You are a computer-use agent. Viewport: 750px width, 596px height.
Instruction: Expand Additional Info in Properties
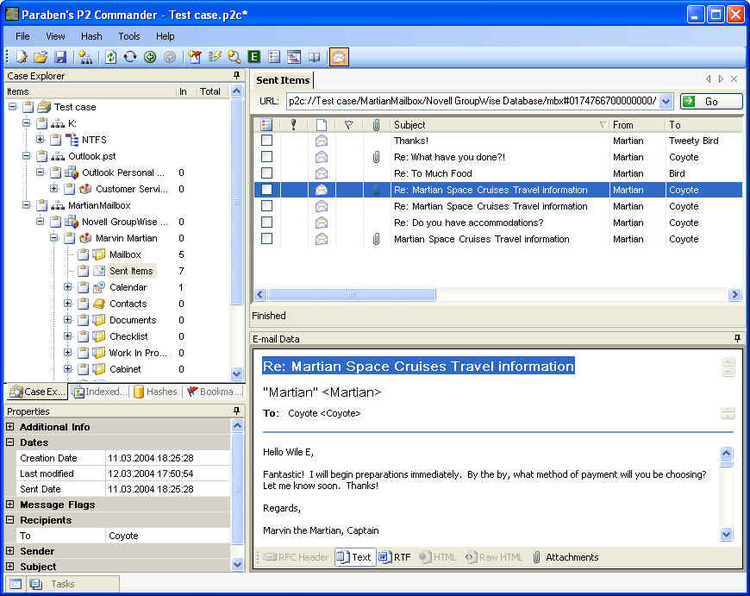coord(10,426)
